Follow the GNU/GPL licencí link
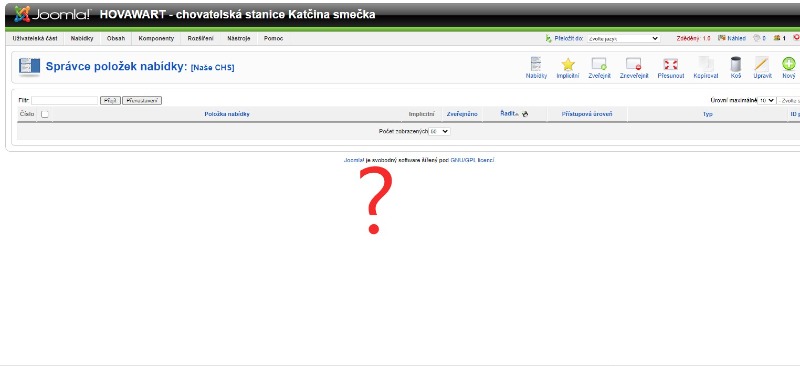Screen dimensions: 800x366 click(472, 160)
